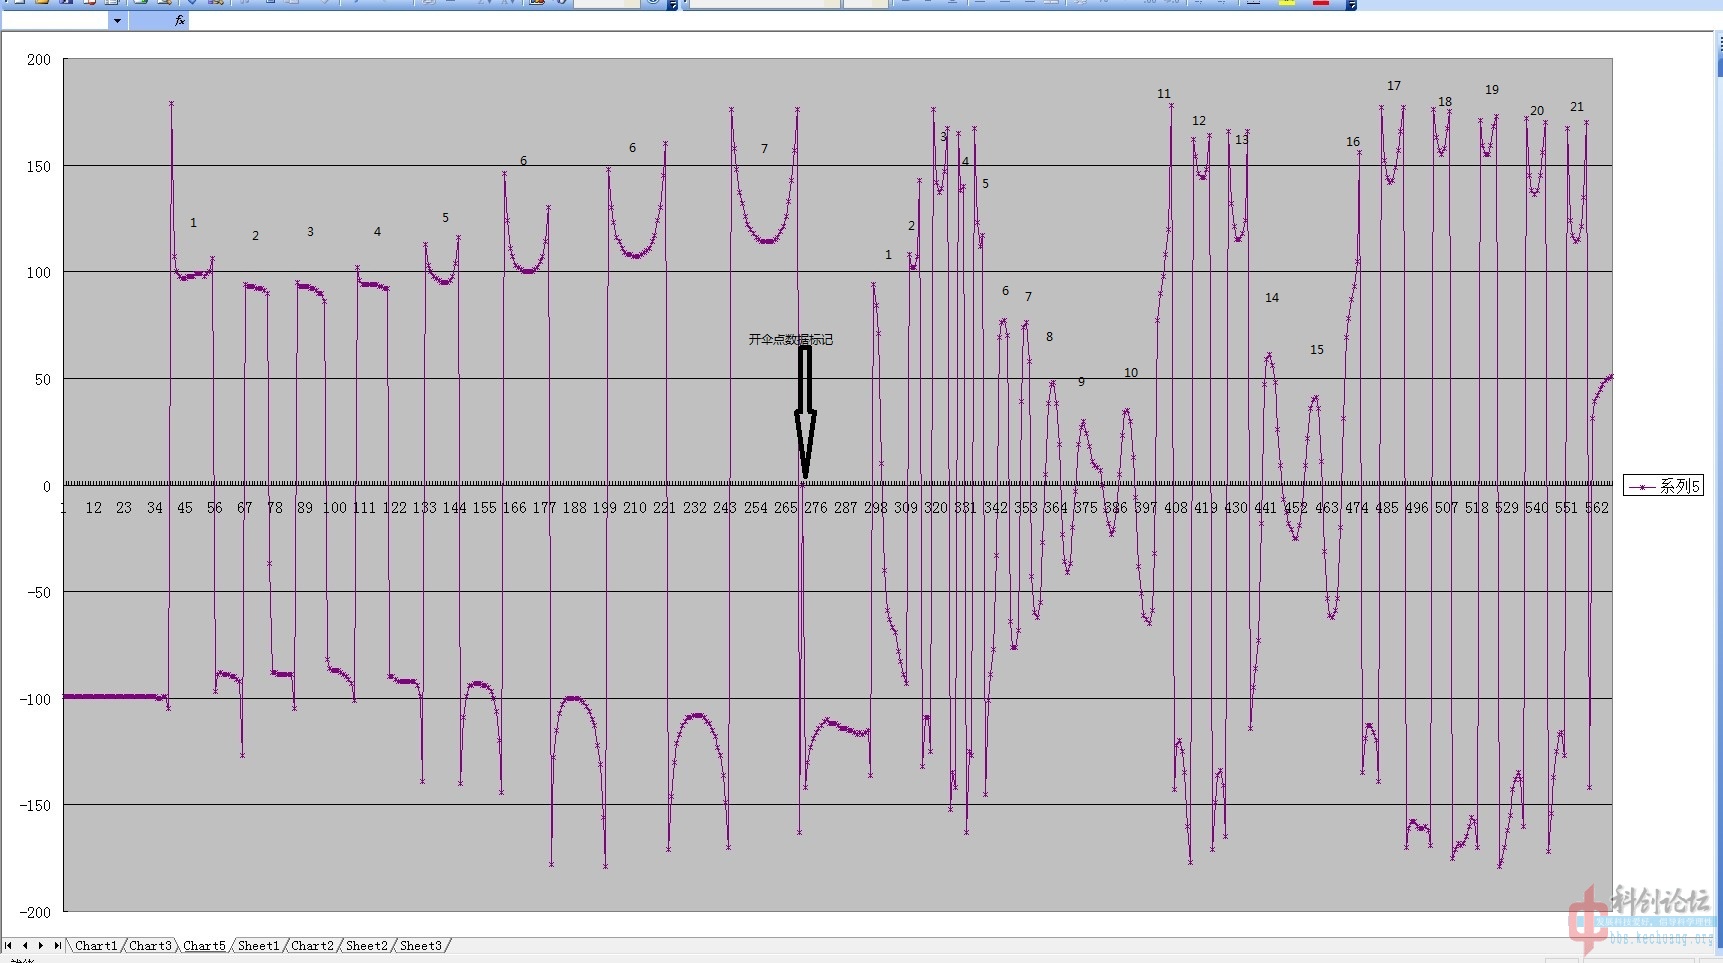Click the red font color swatch
Screen dimensions: 1723x963
1321,3
